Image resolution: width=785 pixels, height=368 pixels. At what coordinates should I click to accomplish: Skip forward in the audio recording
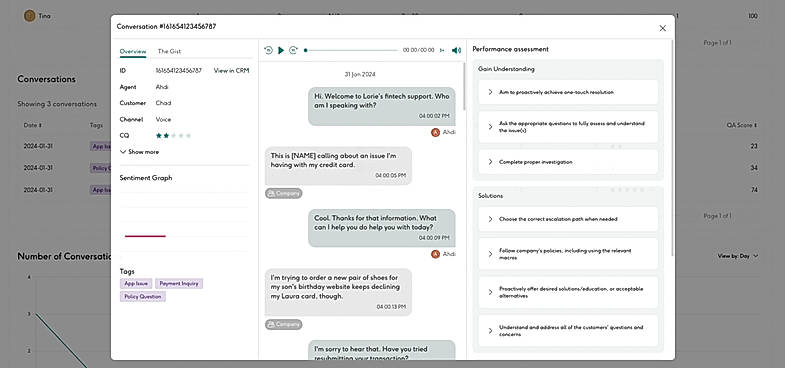click(x=293, y=50)
